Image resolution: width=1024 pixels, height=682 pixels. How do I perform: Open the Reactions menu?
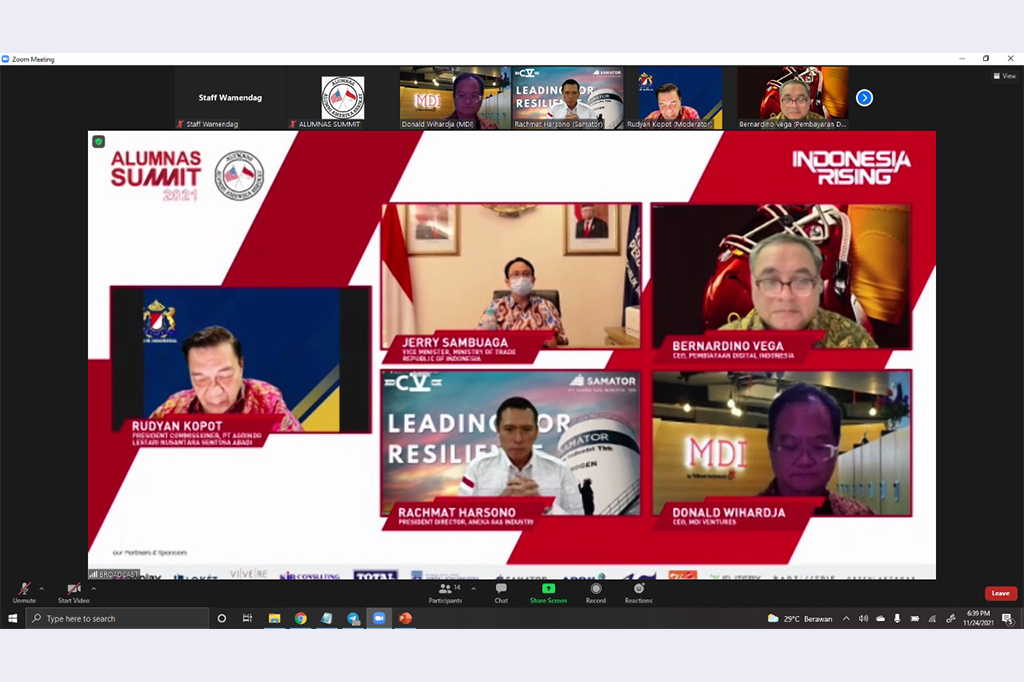638,590
